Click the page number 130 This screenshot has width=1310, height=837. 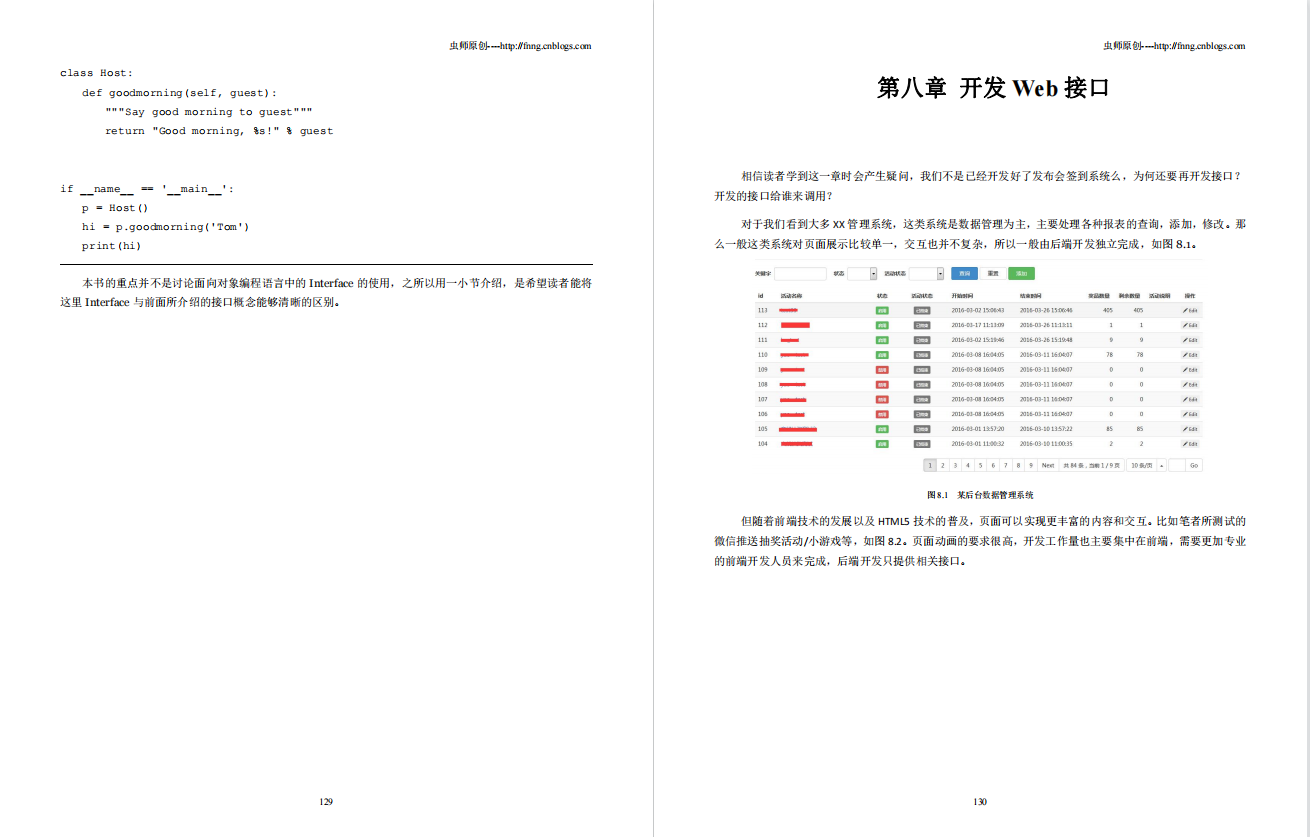[x=980, y=802]
